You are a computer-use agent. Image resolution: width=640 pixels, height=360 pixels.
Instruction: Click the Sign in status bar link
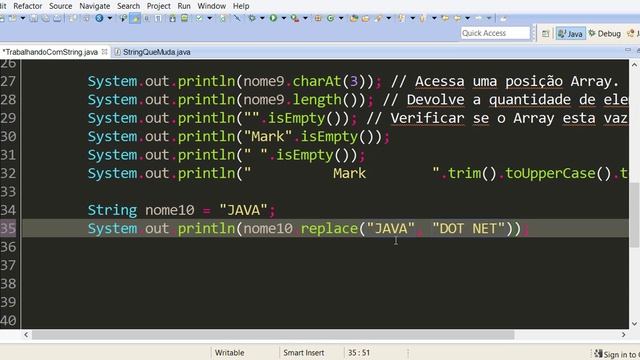click(x=618, y=354)
